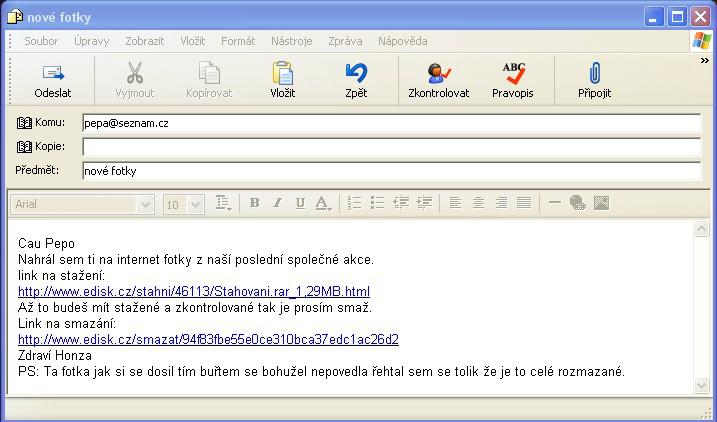The image size is (717, 422).
Task: Toggle underline formatting
Action: click(300, 203)
